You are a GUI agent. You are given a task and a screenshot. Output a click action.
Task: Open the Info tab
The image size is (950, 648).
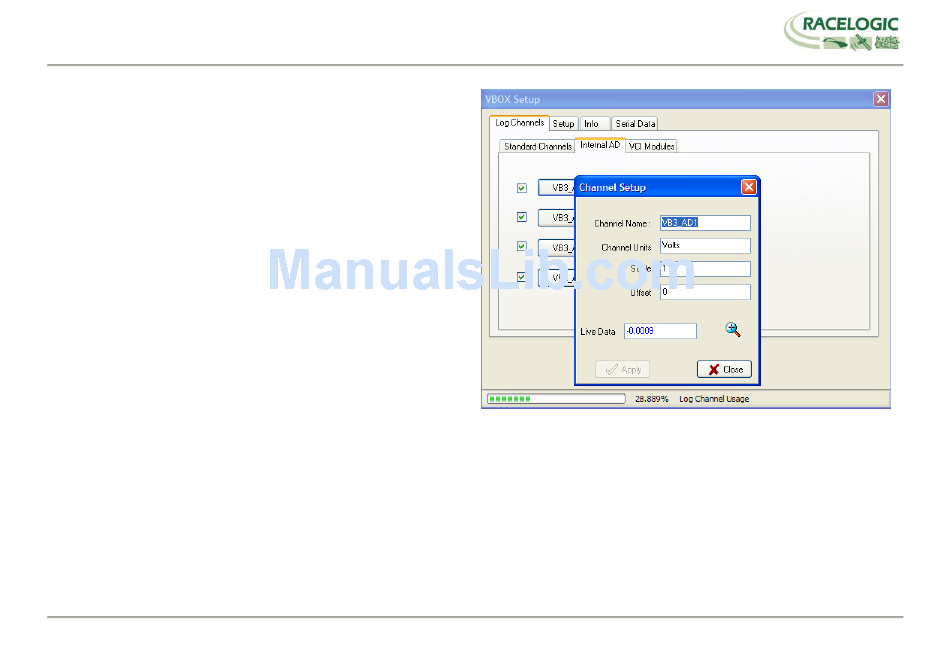pos(592,124)
